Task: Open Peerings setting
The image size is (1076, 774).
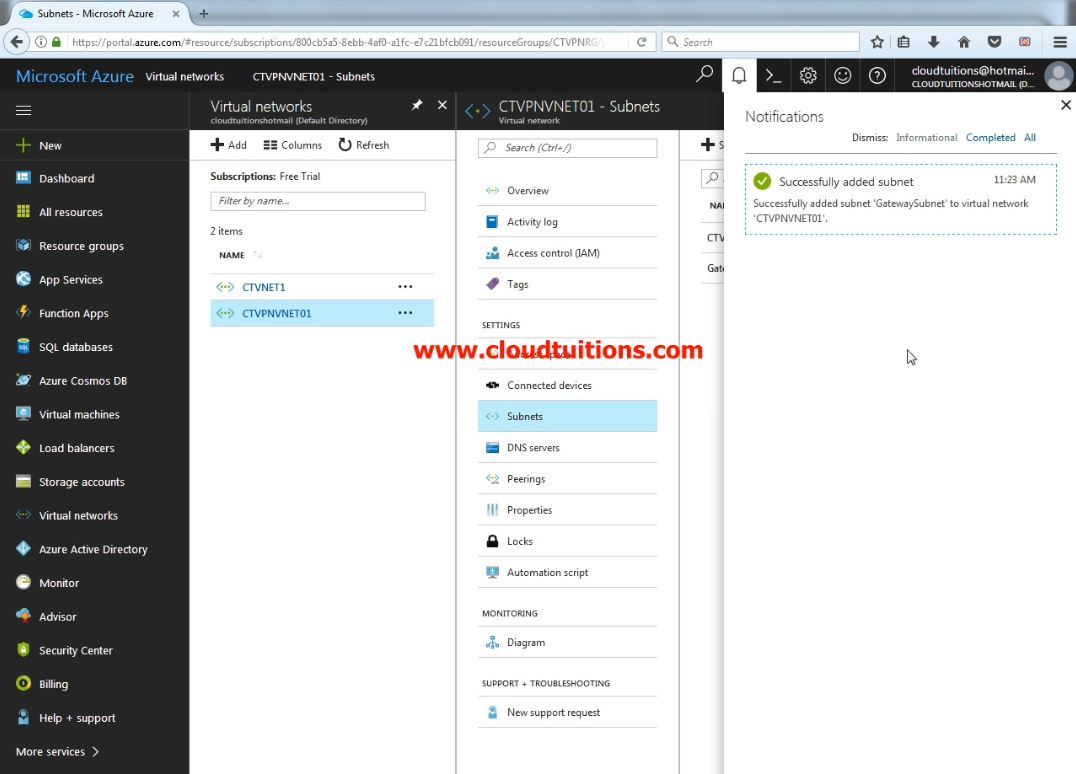Action: (568, 478)
